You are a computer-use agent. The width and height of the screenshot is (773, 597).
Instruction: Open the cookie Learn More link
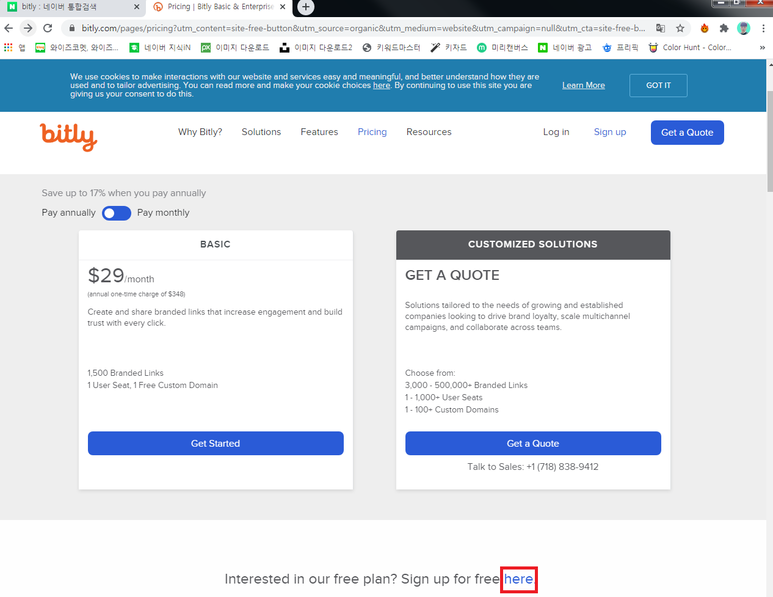click(583, 85)
